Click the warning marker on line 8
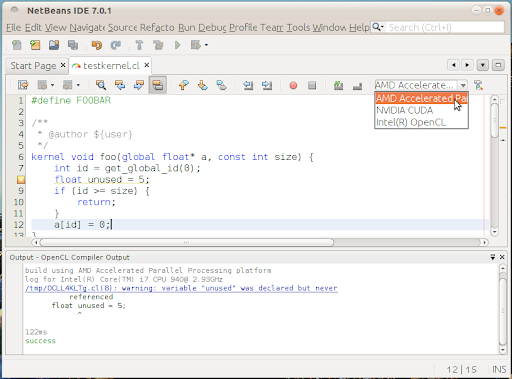512x379 pixels. click(x=21, y=180)
